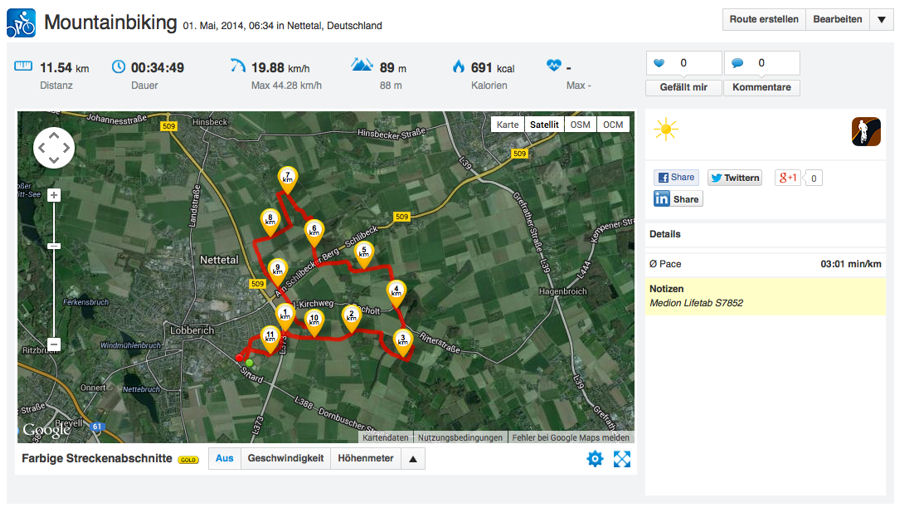Click the calories flame icon
The image size is (900, 513).
(458, 66)
